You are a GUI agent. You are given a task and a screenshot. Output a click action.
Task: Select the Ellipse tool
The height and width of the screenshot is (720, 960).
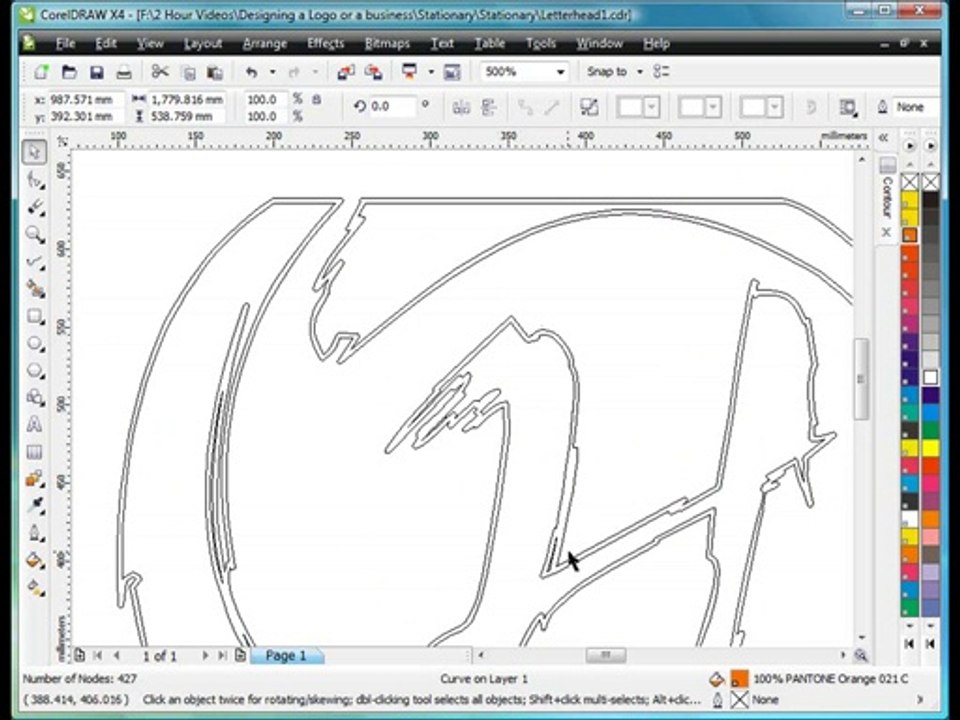point(35,343)
